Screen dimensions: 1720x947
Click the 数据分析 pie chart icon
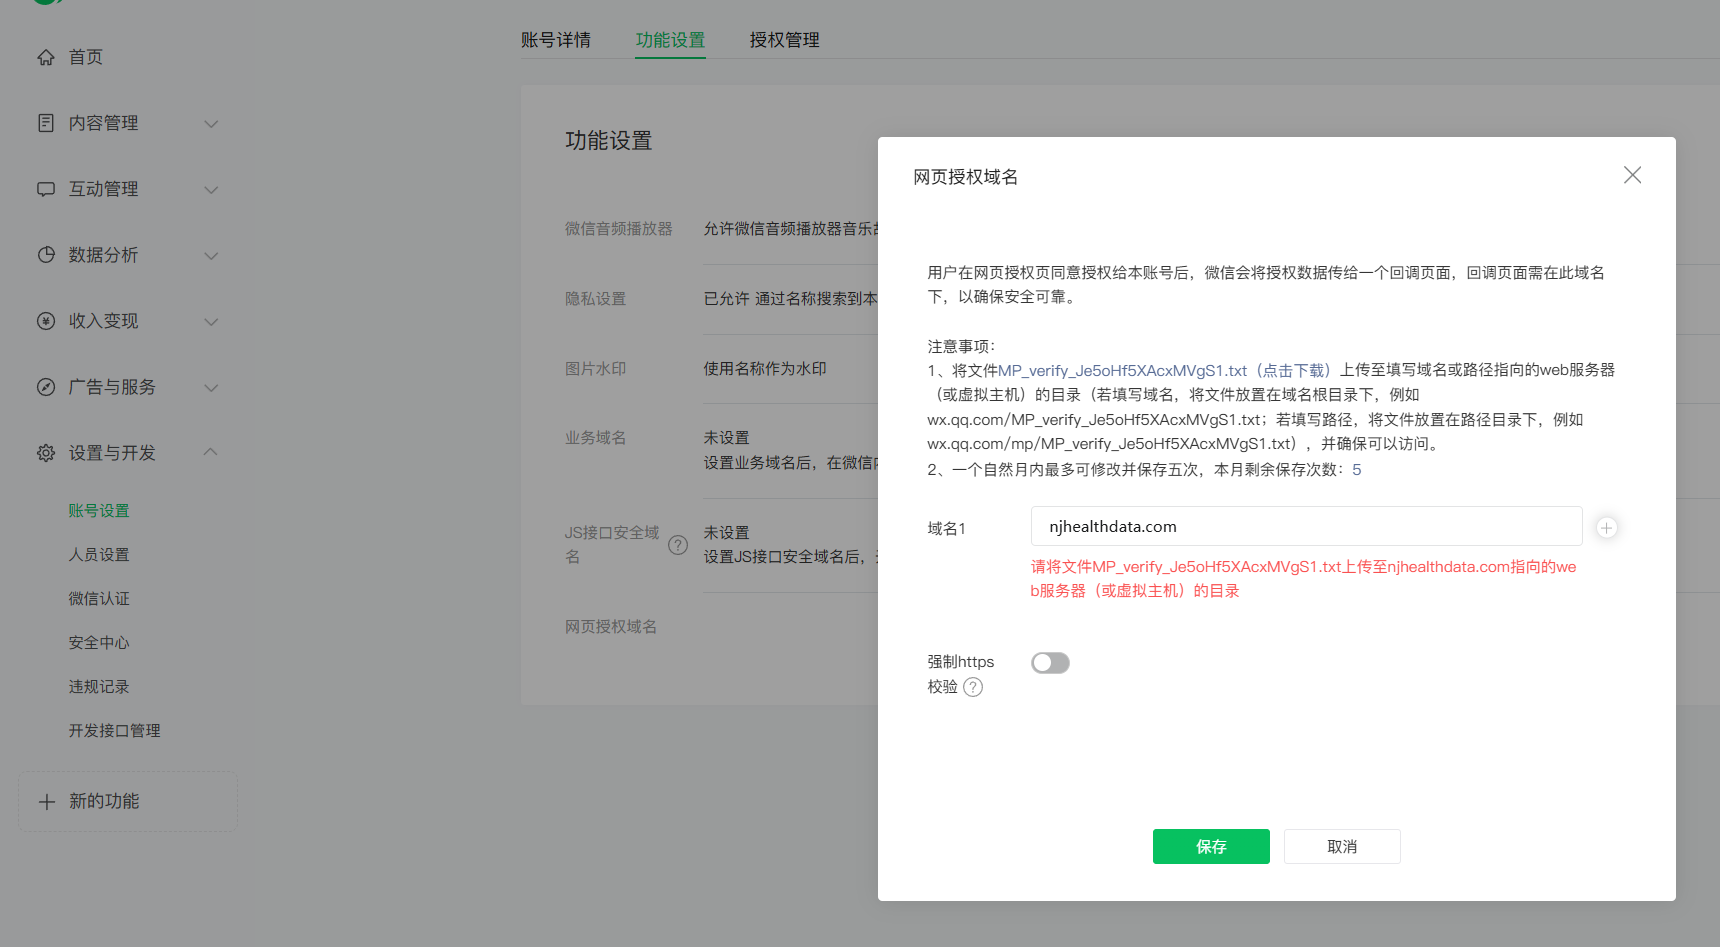coord(46,255)
